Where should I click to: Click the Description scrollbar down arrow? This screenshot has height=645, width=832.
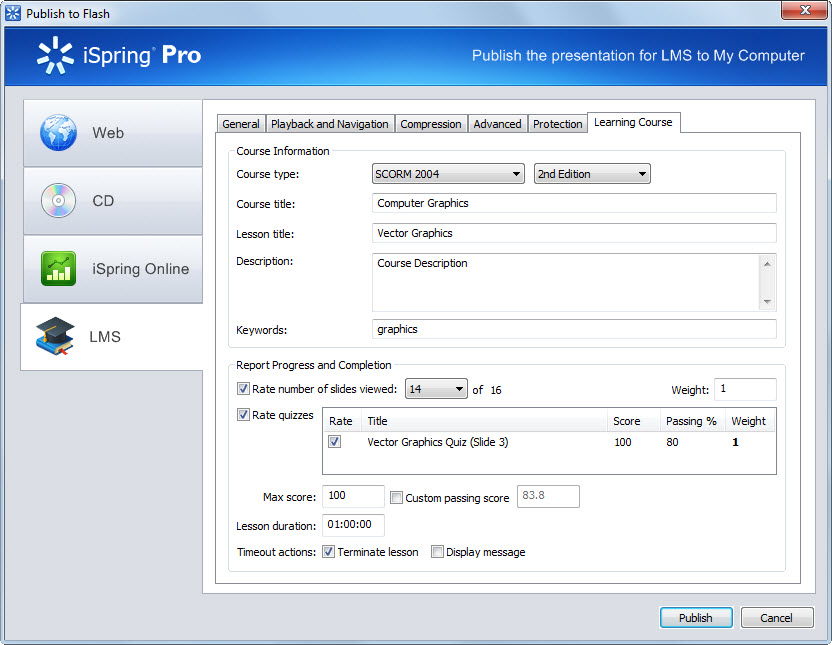click(767, 301)
